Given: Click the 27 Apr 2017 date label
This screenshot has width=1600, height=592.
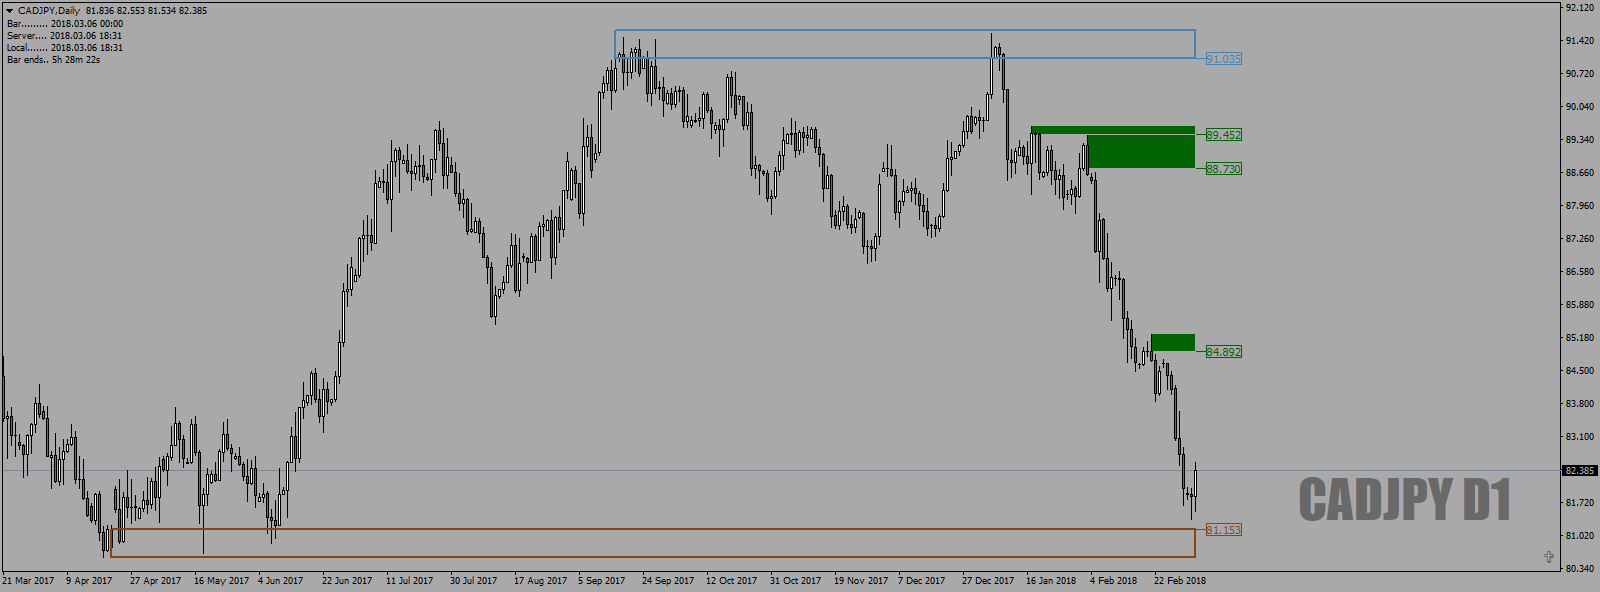Looking at the screenshot, I should [156, 581].
